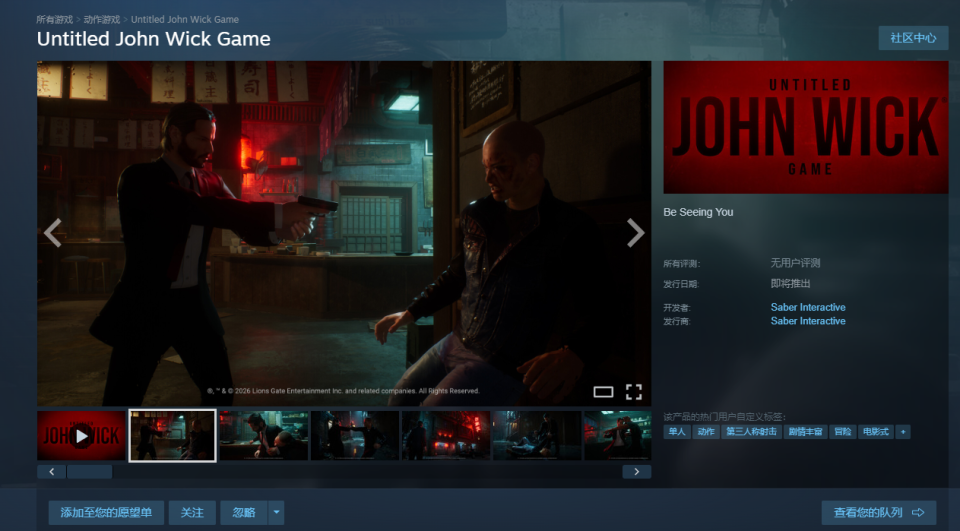The height and width of the screenshot is (531, 960).
Task: Open the fourth thumbnail in the strip
Action: point(355,435)
